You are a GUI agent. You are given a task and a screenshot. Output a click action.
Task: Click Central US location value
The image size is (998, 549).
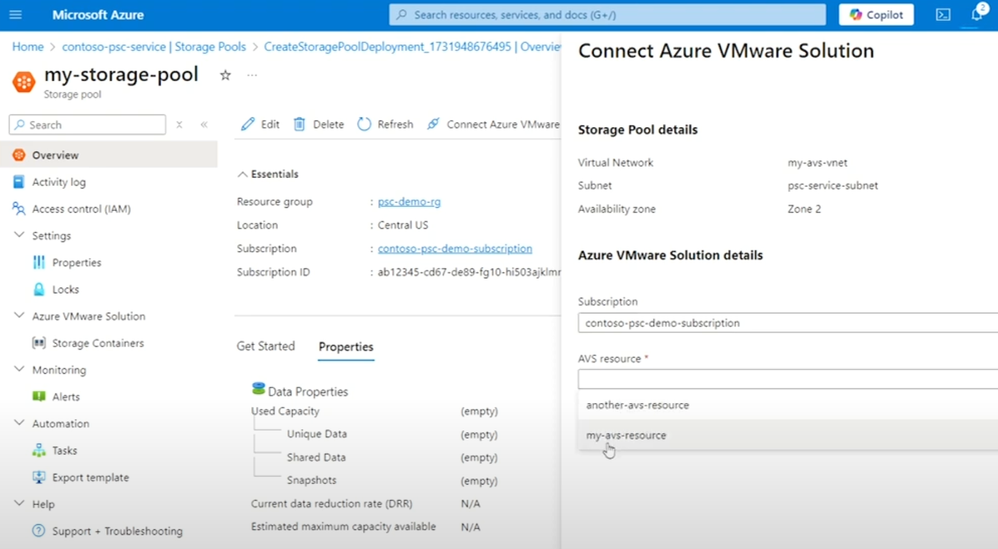[403, 225]
